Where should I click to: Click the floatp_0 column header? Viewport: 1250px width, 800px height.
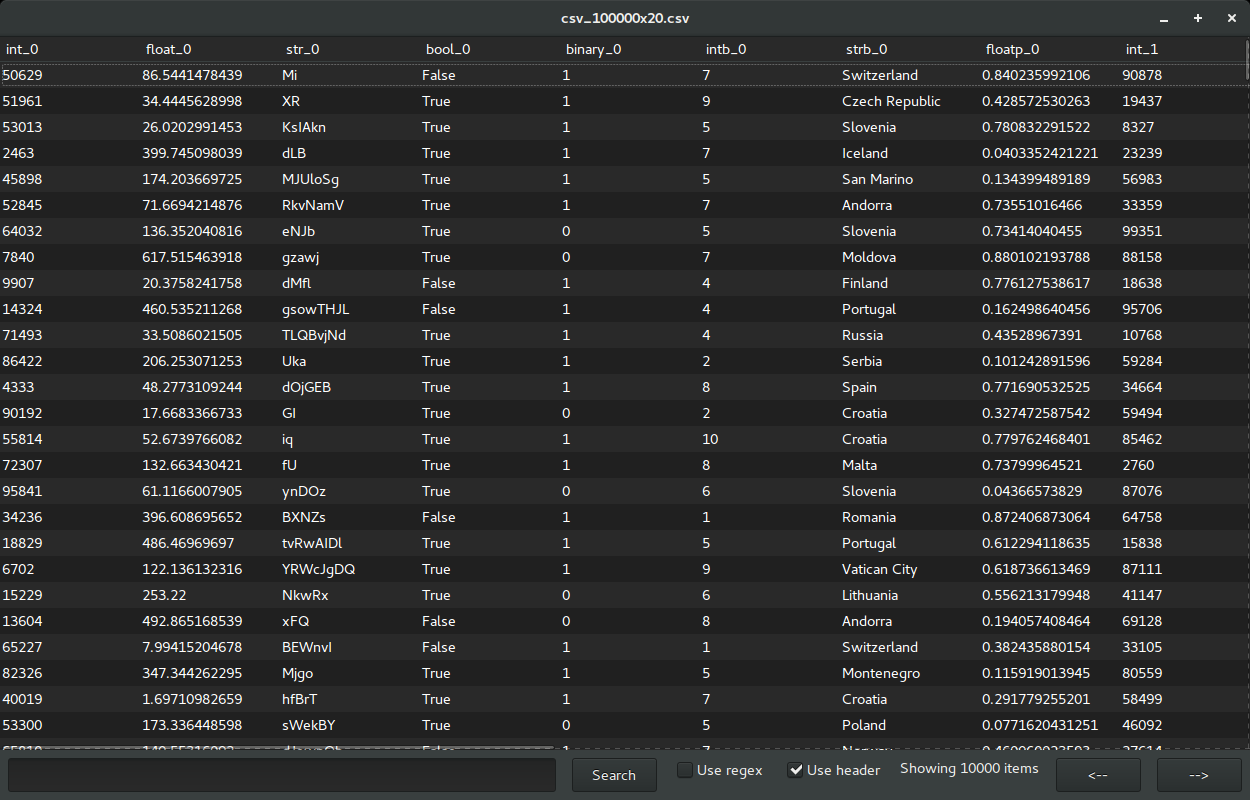(1050, 49)
